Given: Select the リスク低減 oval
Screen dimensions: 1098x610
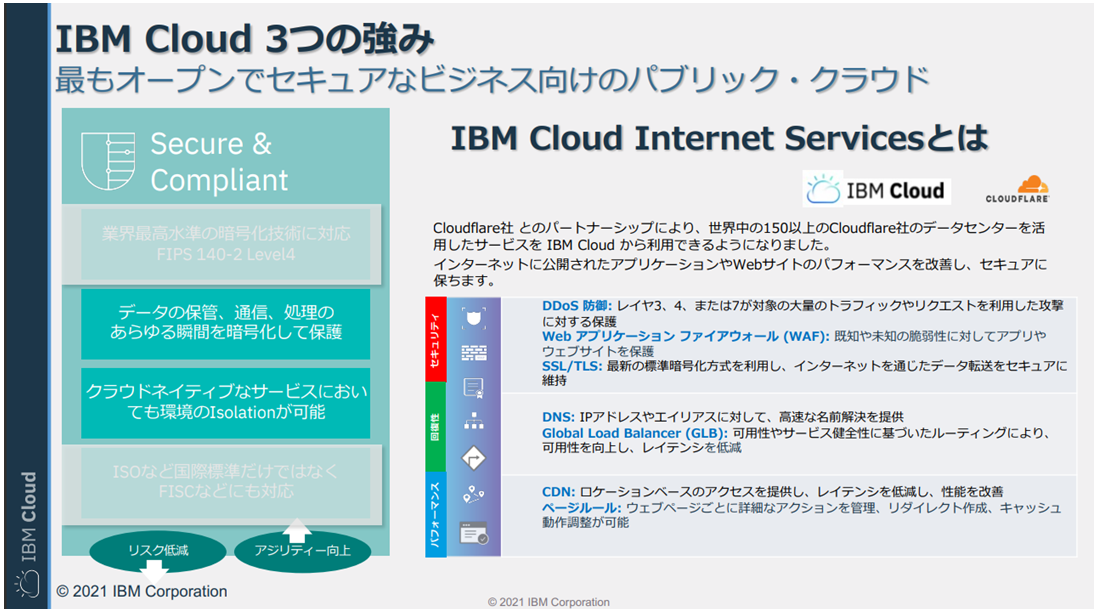Looking at the screenshot, I should point(158,551).
